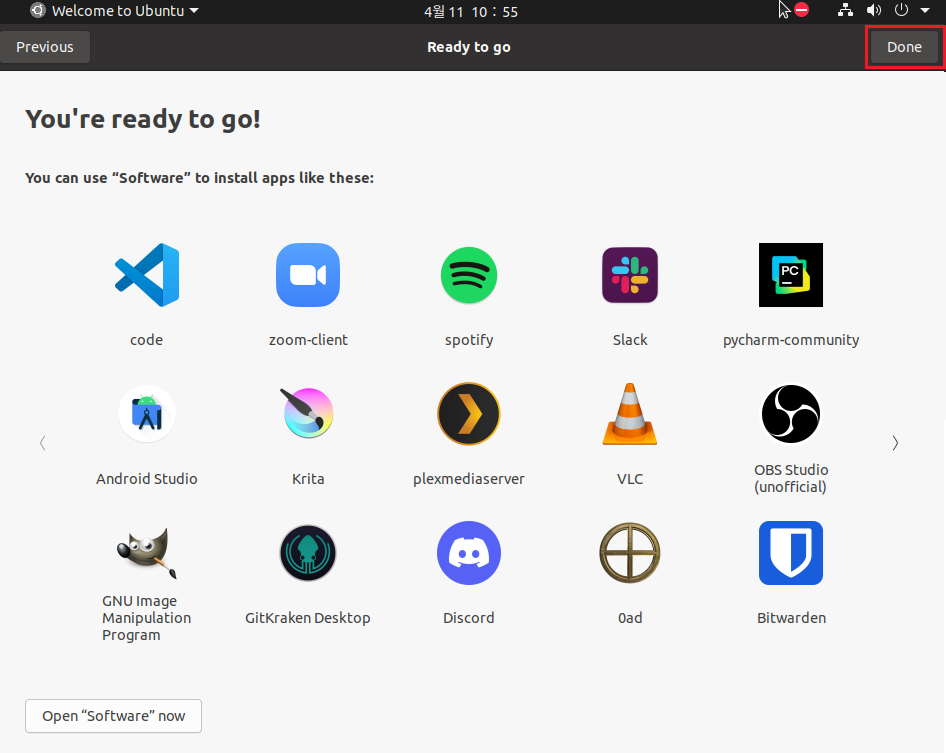Show previous apps with left chevron
This screenshot has width=946, height=753.
click(x=42, y=443)
